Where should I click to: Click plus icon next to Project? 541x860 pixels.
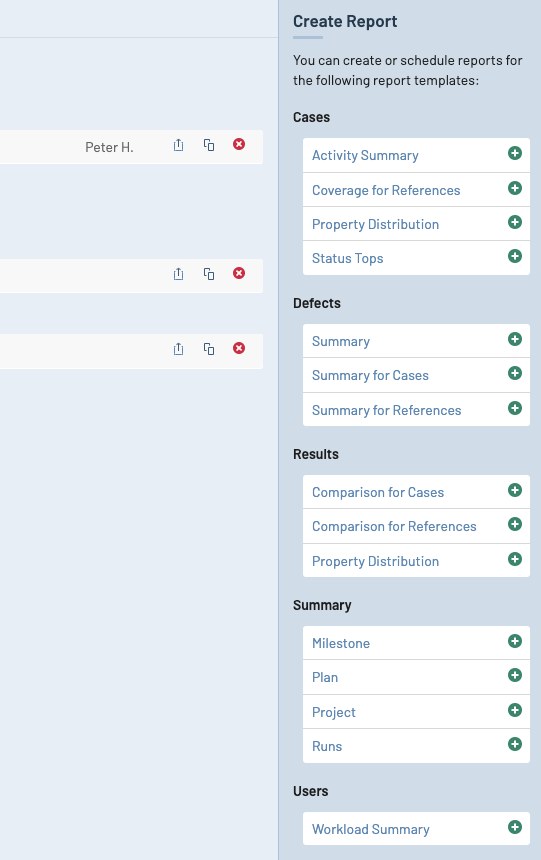click(x=515, y=710)
